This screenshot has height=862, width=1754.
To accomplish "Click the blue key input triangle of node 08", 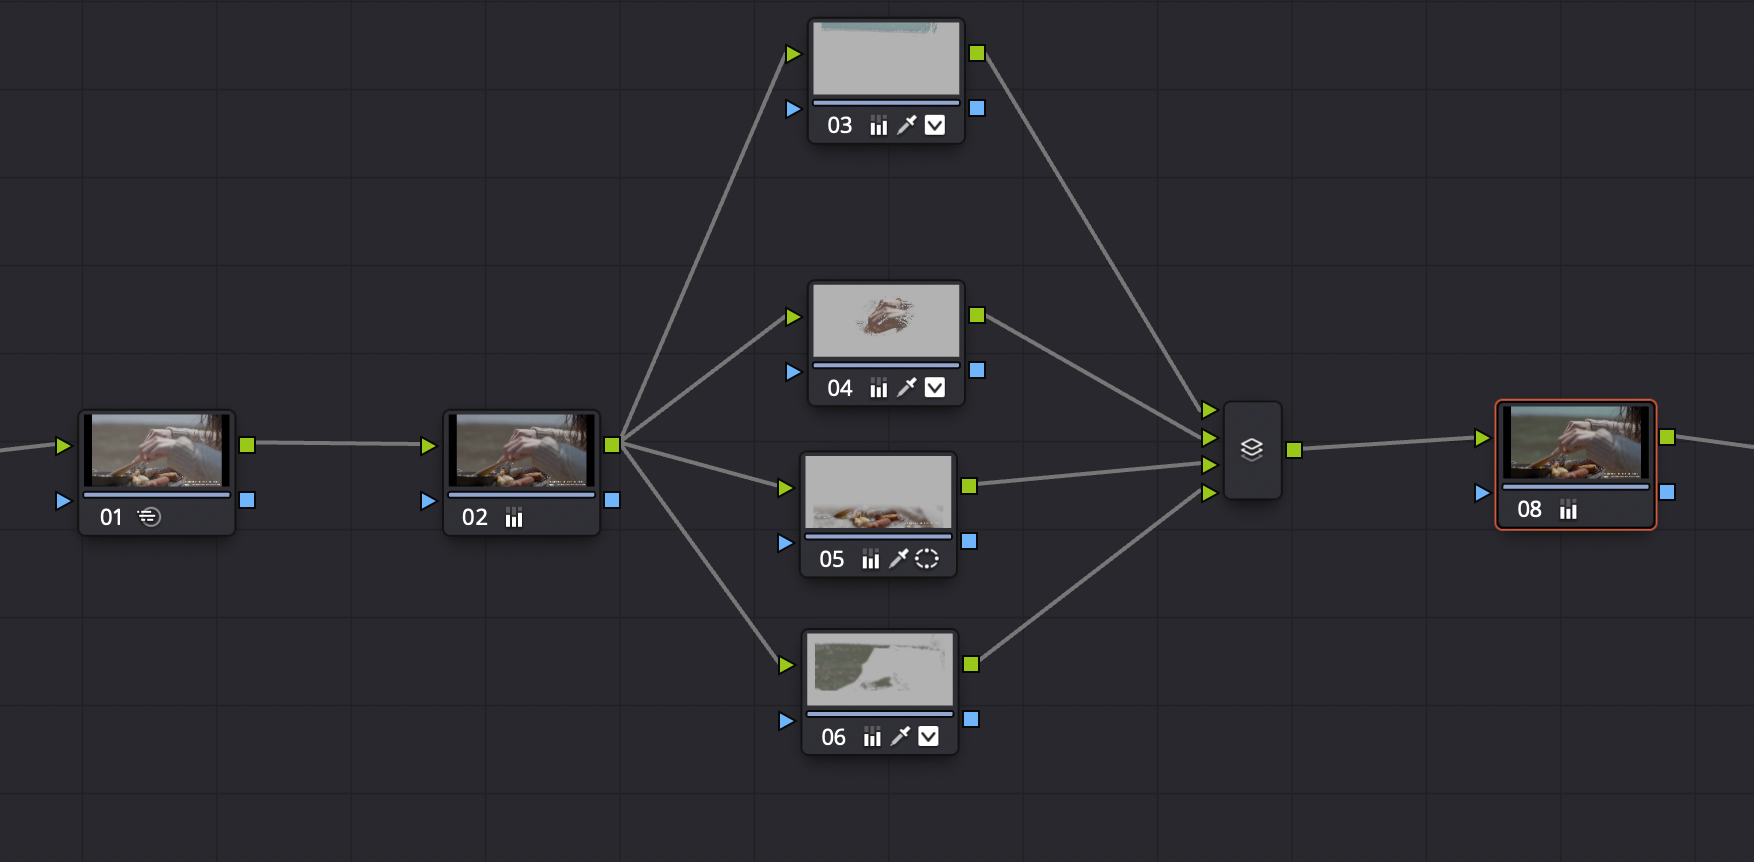I will [x=1482, y=492].
